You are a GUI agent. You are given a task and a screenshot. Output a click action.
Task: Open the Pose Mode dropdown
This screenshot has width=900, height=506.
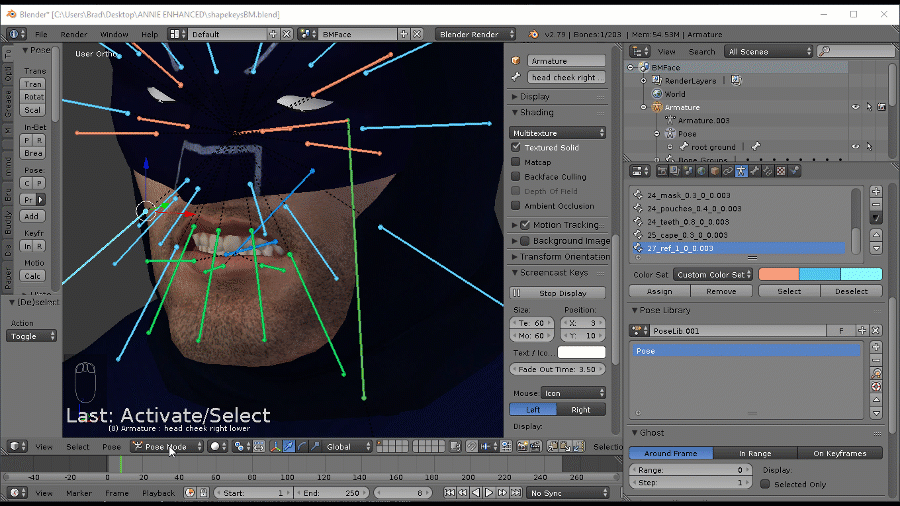click(166, 447)
